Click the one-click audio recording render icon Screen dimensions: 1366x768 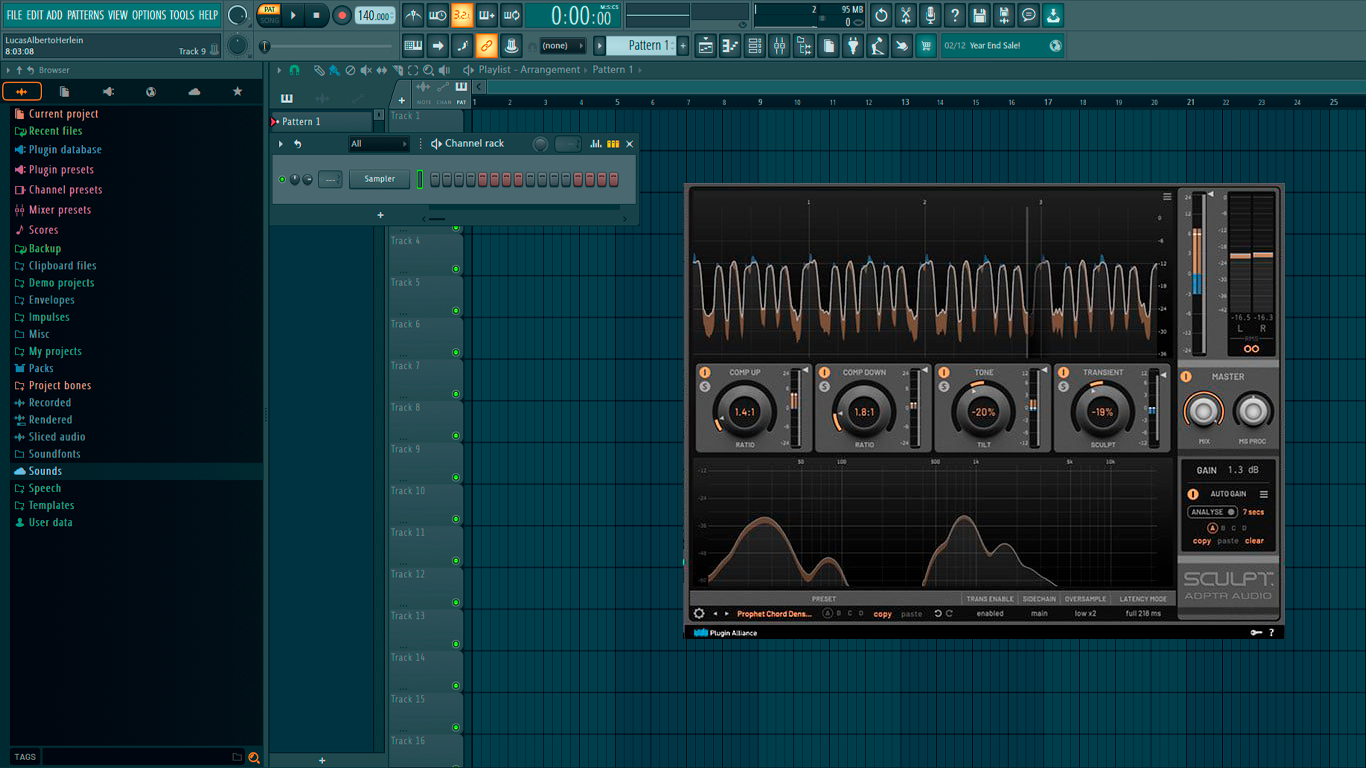tap(1004, 15)
